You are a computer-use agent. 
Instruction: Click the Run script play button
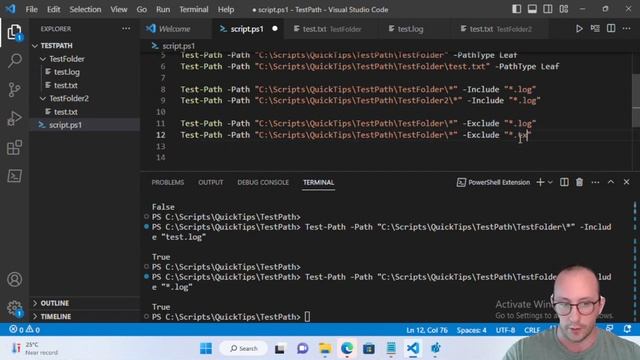coord(579,29)
